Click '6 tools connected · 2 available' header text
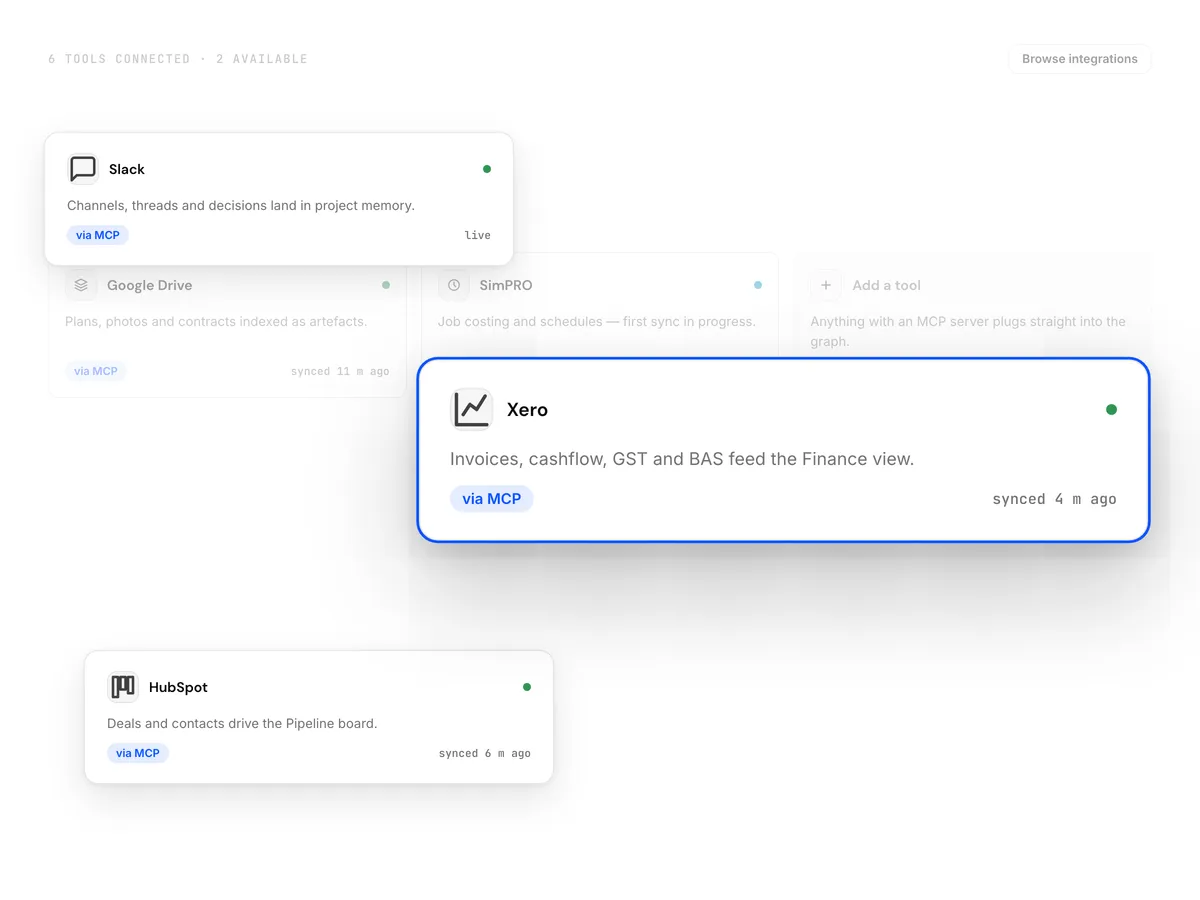Screen dimensions: 1200x900 178,59
